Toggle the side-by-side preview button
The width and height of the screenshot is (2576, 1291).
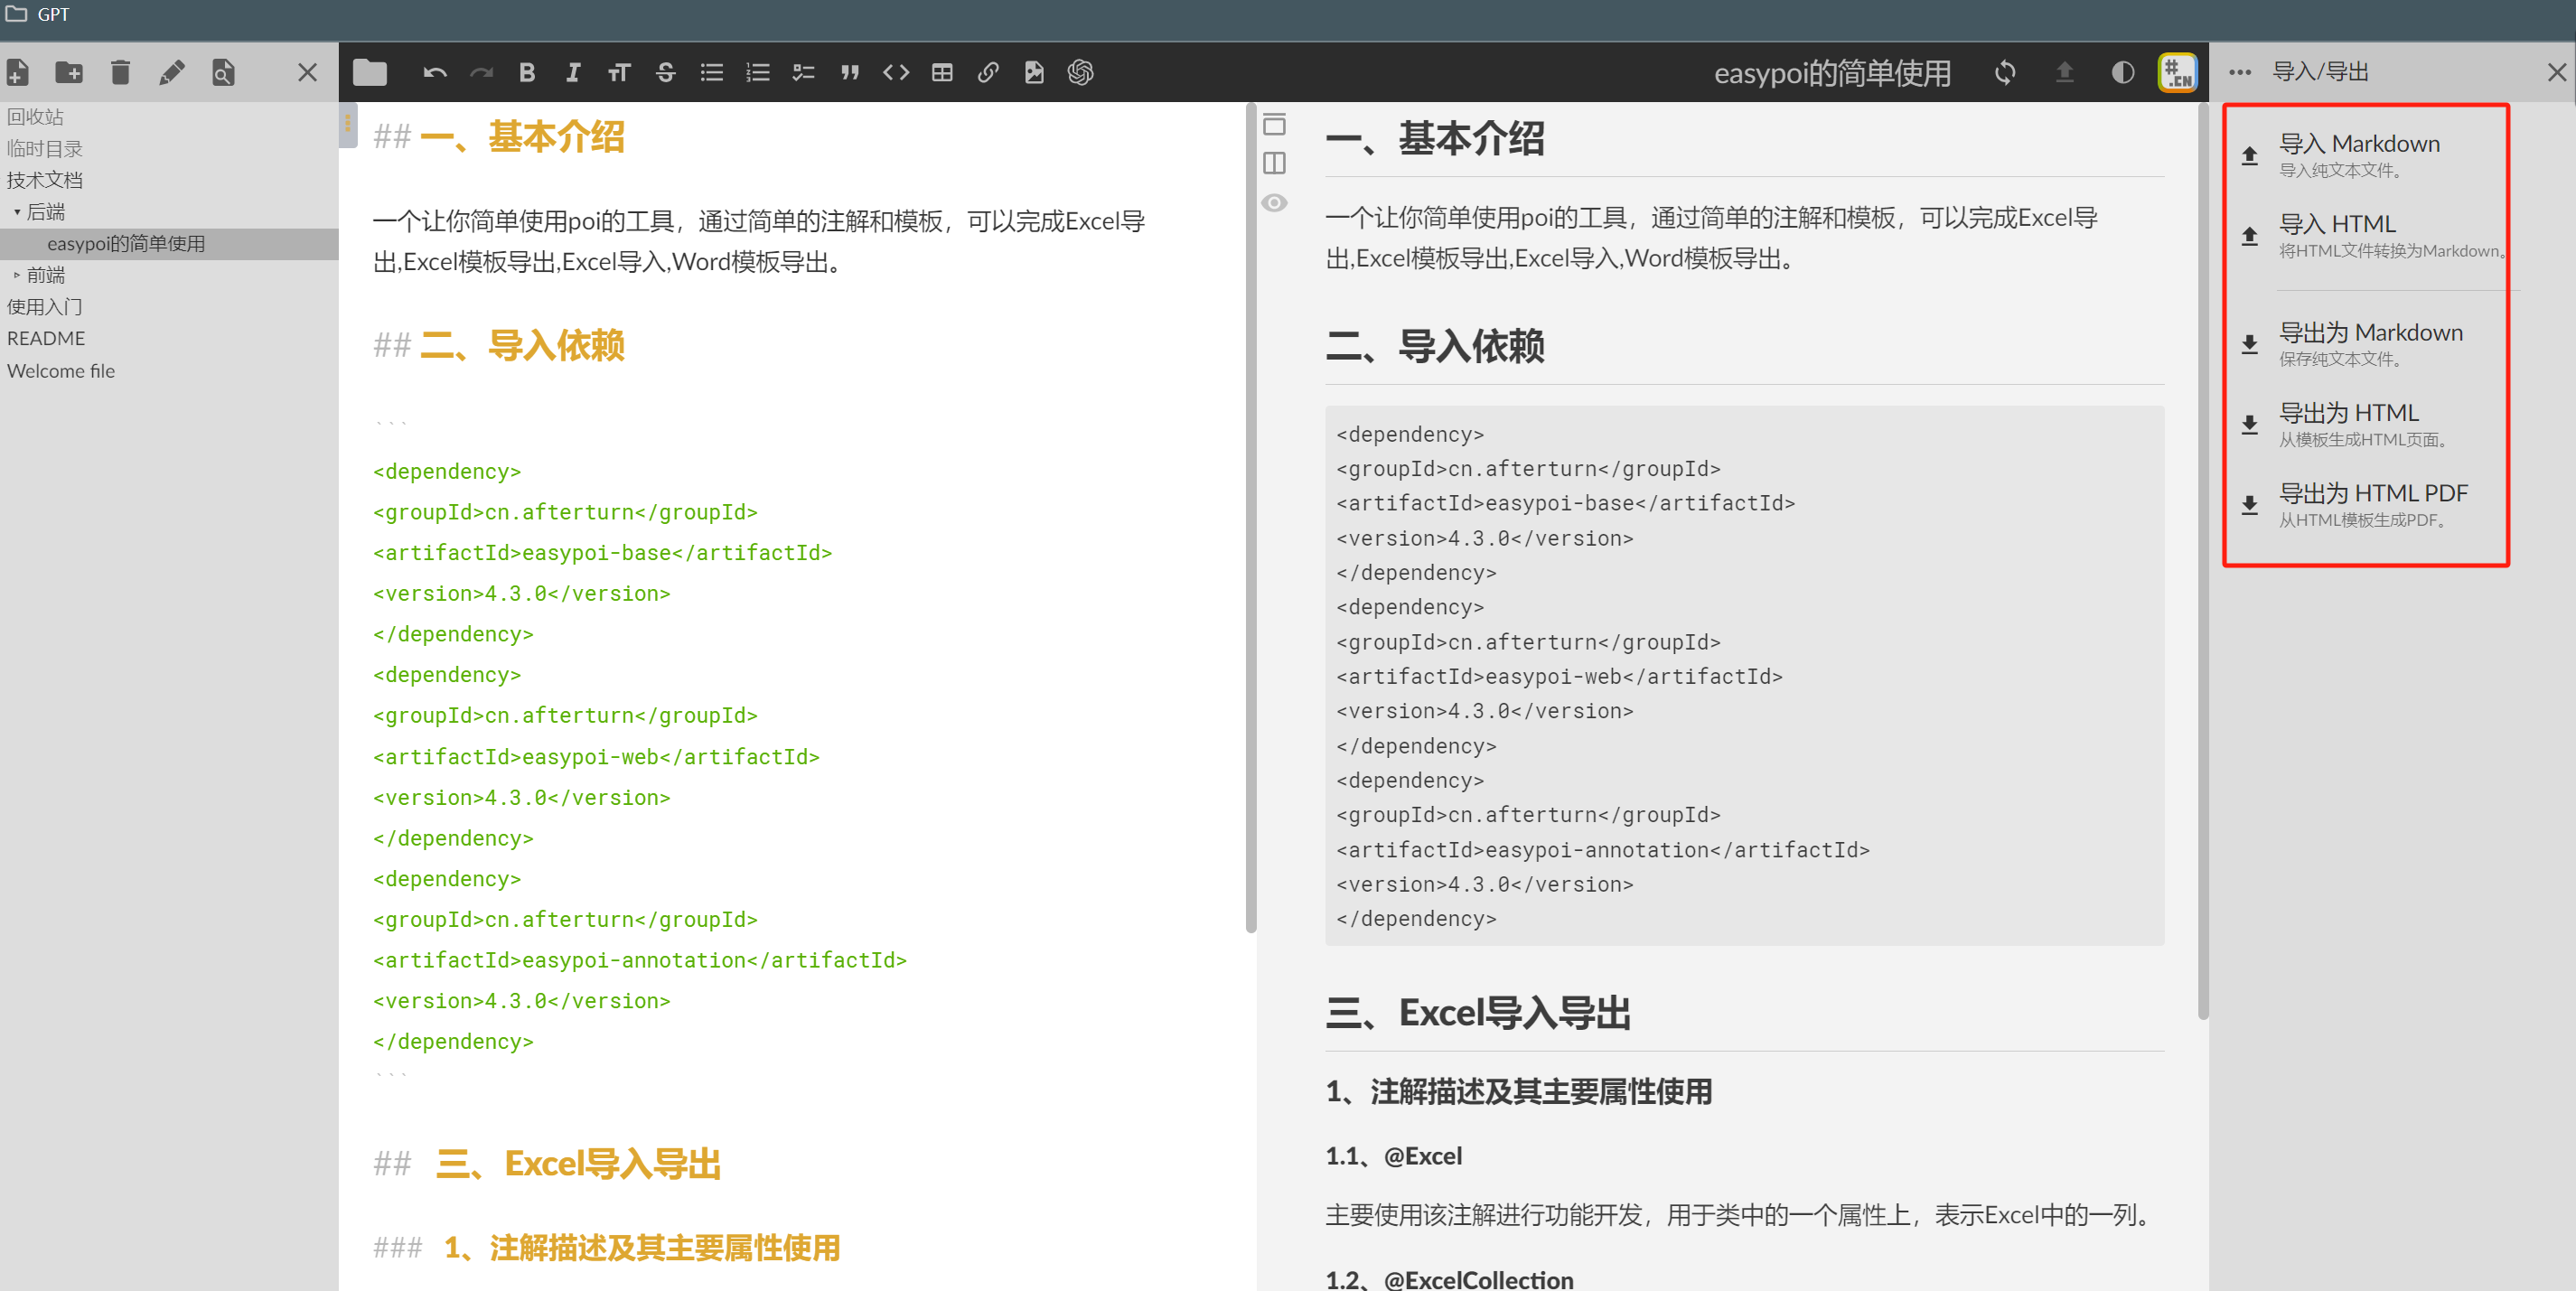pos(1274,163)
